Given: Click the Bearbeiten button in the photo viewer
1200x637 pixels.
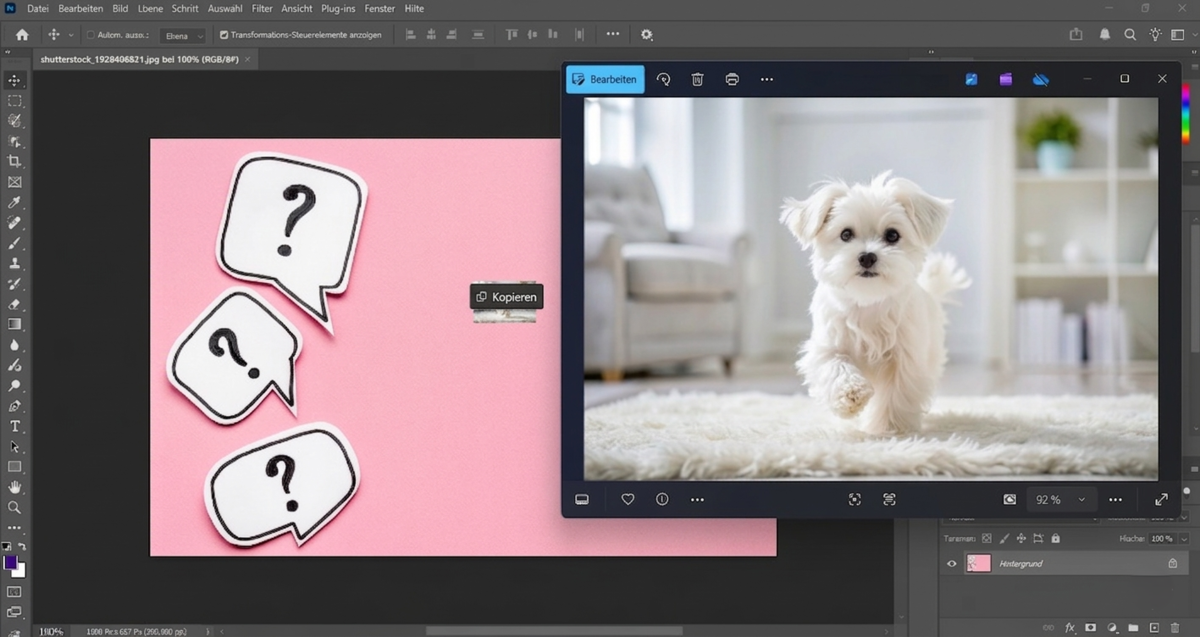Looking at the screenshot, I should point(604,79).
